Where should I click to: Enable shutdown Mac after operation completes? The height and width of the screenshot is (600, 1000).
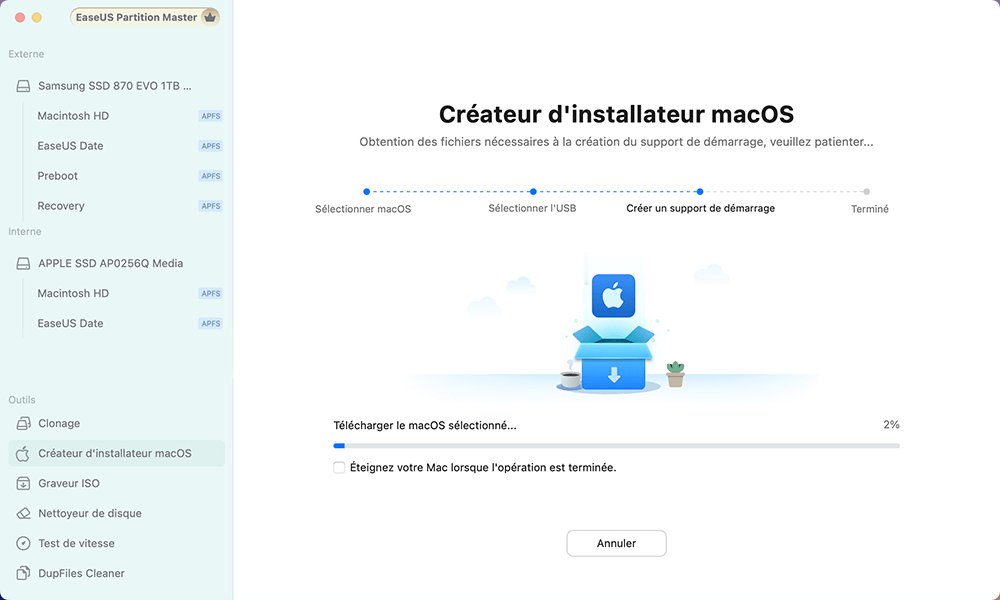click(x=341, y=467)
